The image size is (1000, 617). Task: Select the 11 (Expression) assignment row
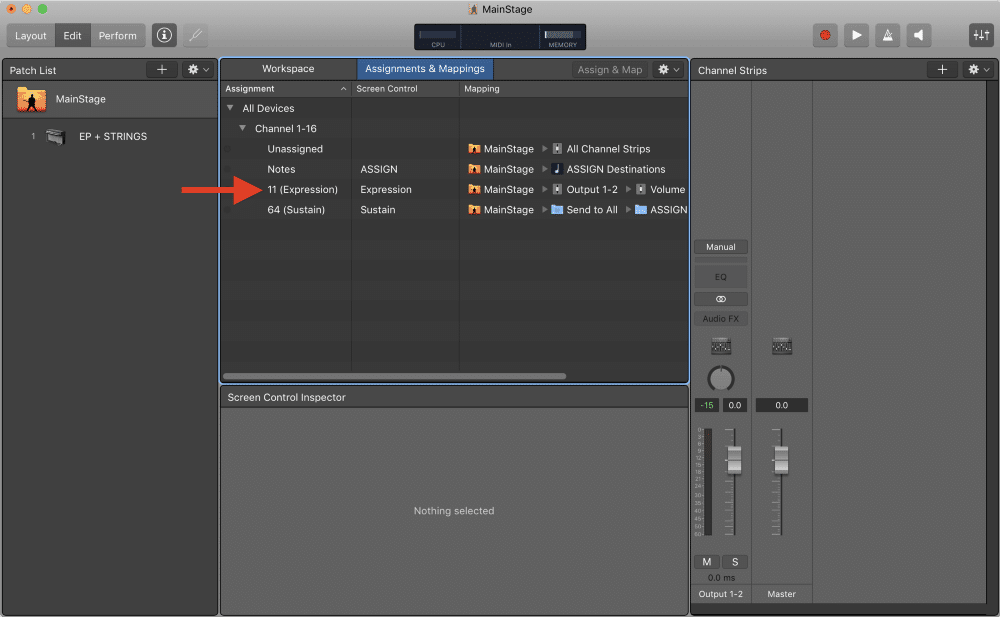tap(455, 190)
